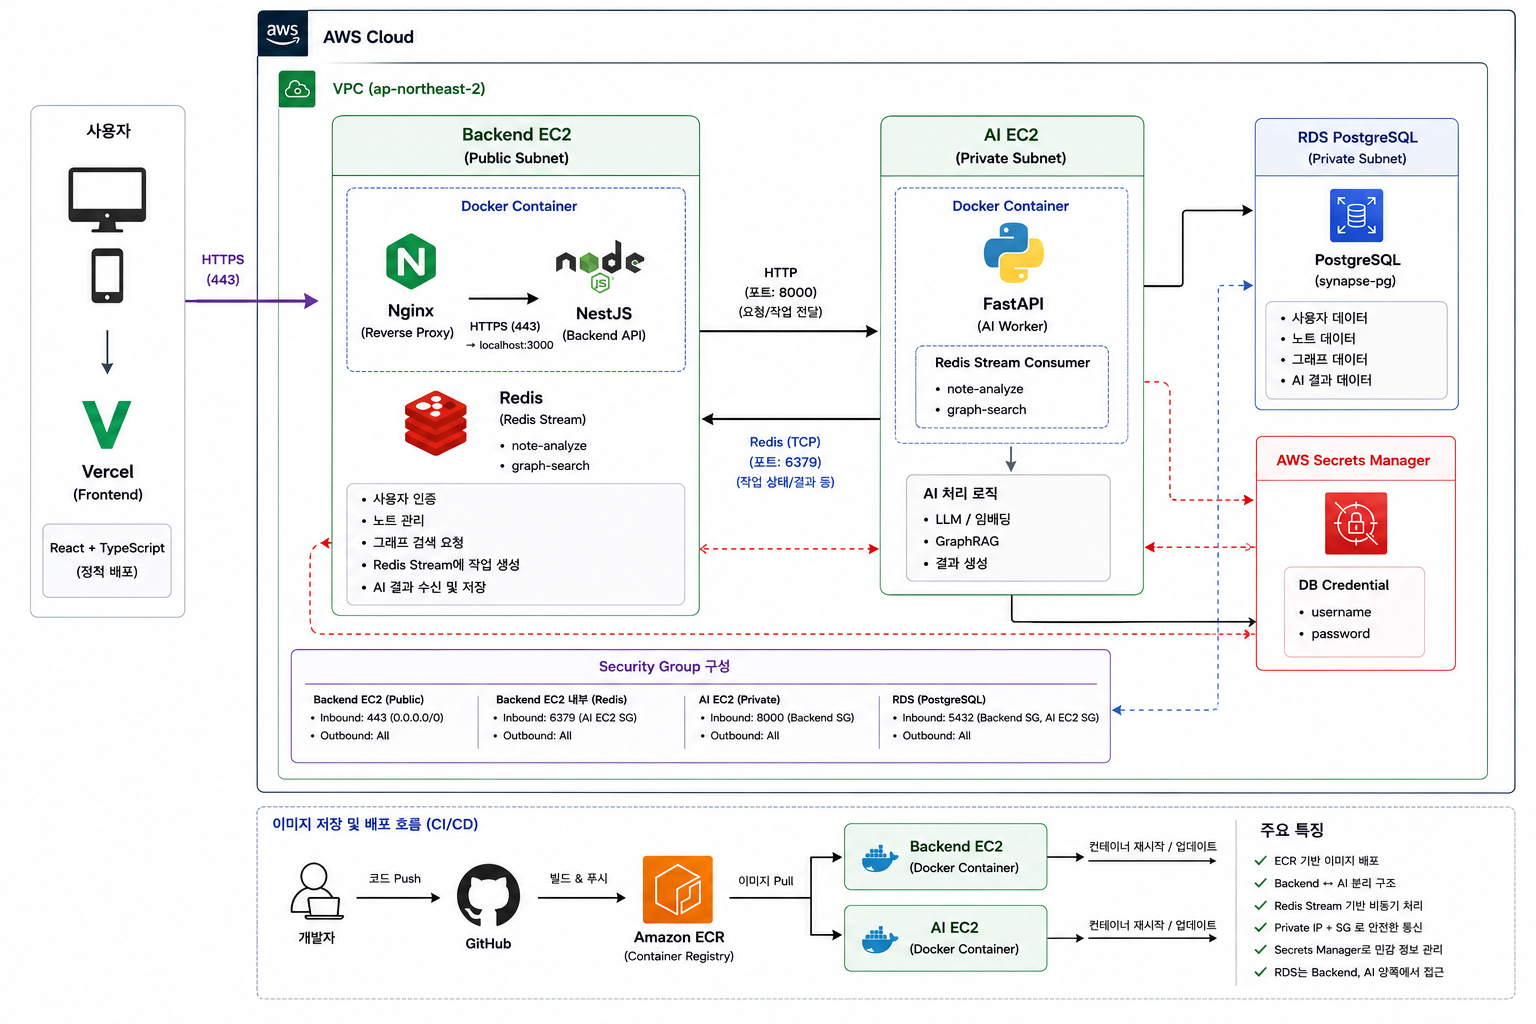Image resolution: width=1536 pixels, height=1024 pixels.
Task: Click checkmark beside Redis Stream 기반 비동기 처리
Action: click(1260, 905)
